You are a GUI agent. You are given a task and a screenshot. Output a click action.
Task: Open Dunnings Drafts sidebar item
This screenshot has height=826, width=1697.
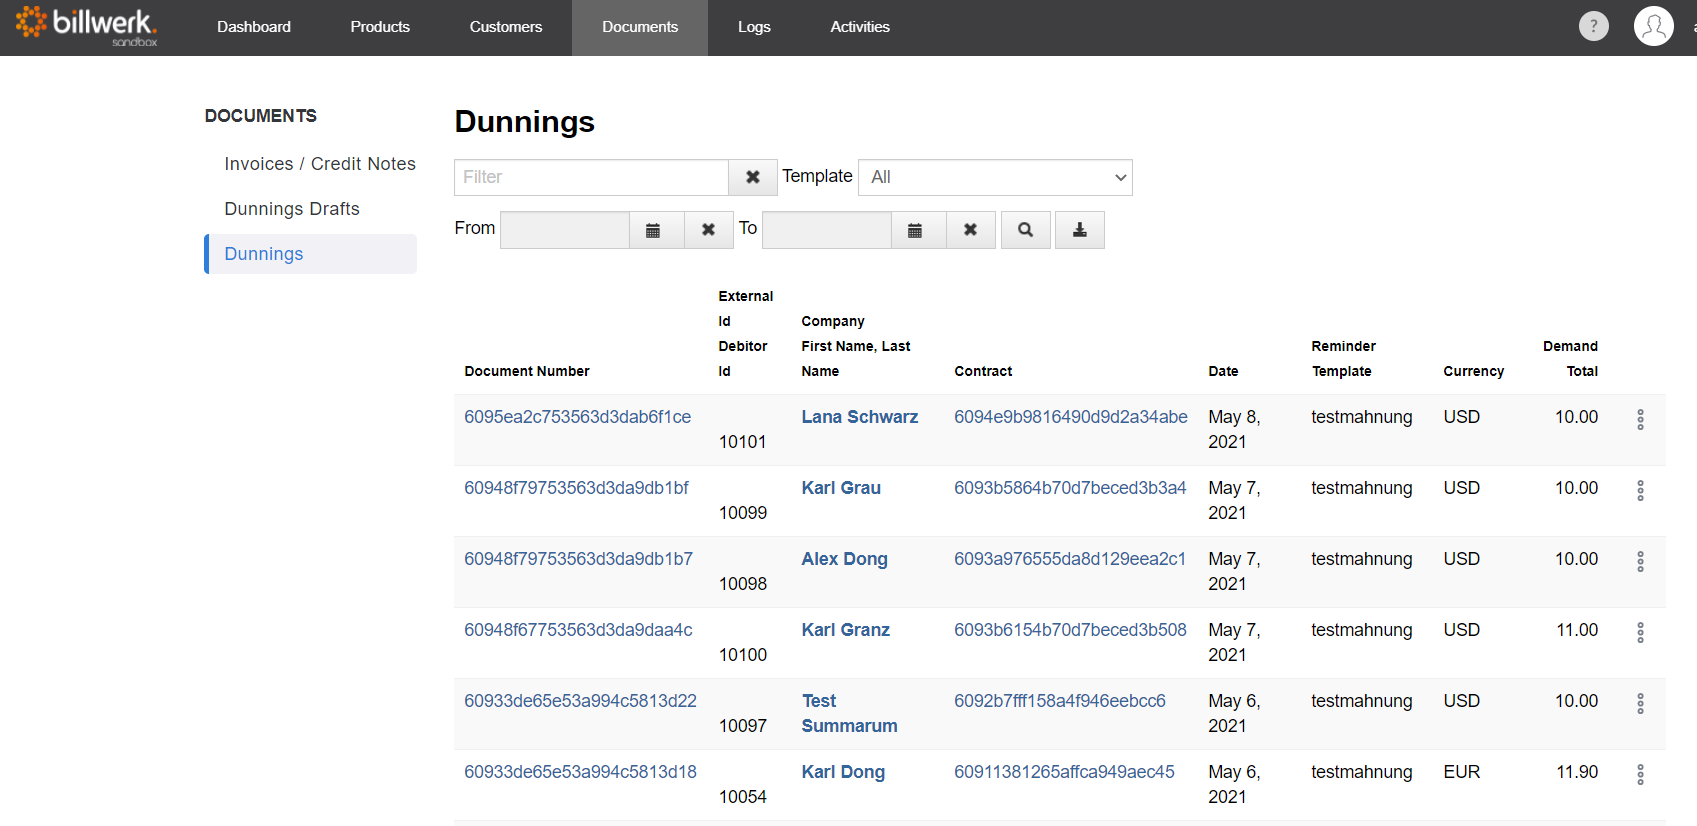pos(292,209)
